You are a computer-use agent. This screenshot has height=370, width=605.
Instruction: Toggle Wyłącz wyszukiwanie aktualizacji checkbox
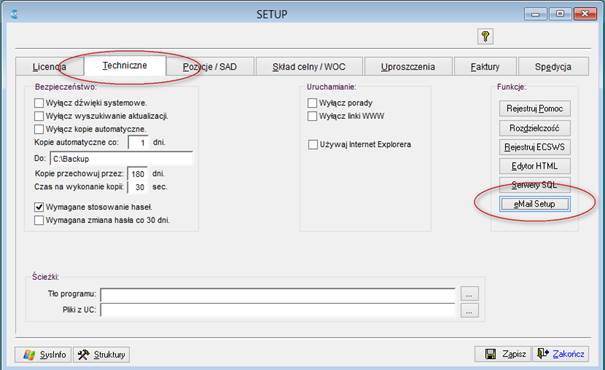point(39,116)
